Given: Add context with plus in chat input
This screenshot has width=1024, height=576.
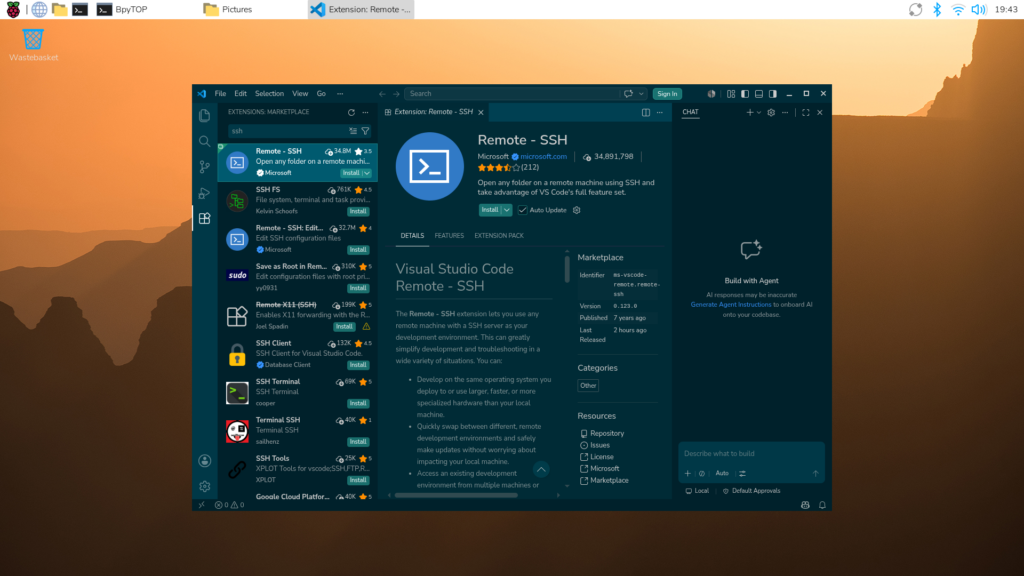Looking at the screenshot, I should tap(688, 473).
